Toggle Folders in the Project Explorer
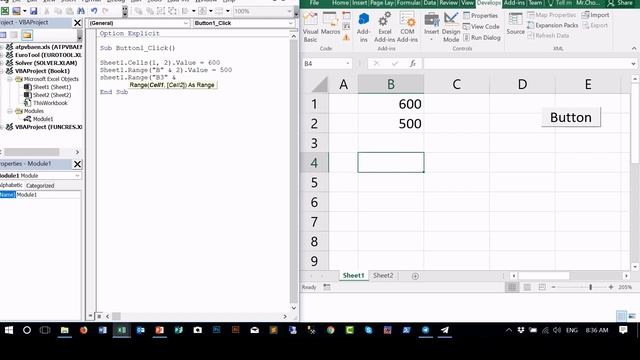Image resolution: width=640 pixels, height=360 pixels. pyautogui.click(x=27, y=35)
